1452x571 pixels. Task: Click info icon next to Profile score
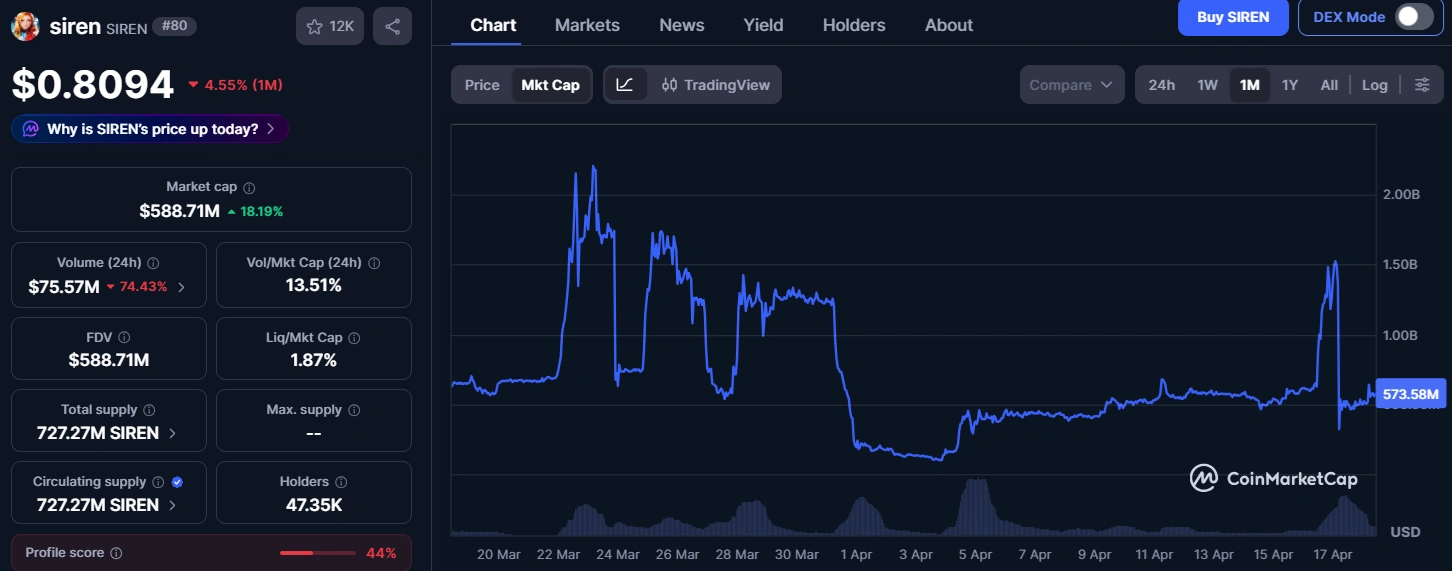point(116,553)
